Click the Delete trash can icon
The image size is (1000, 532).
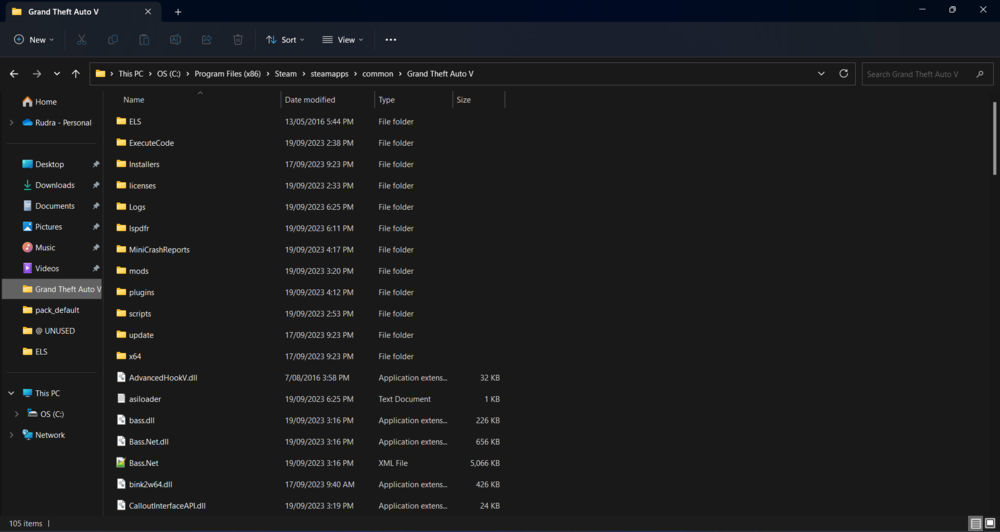[238, 40]
